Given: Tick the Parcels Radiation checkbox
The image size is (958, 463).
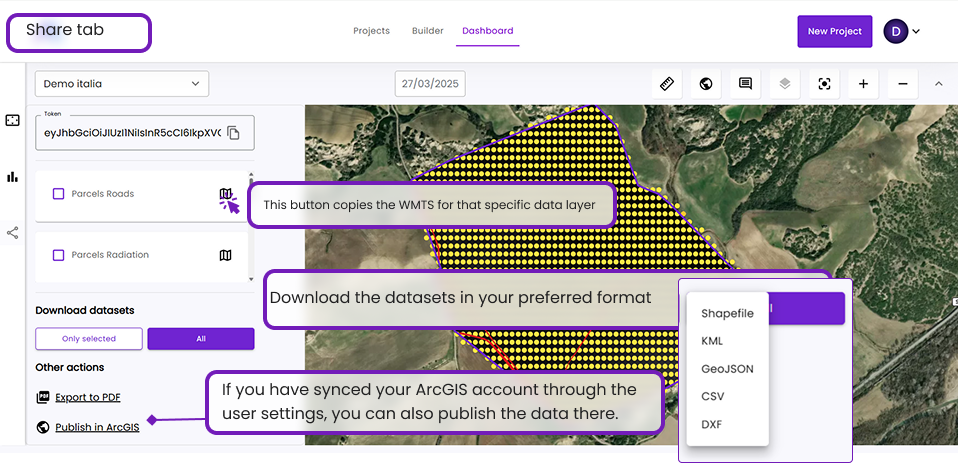Looking at the screenshot, I should coord(59,255).
